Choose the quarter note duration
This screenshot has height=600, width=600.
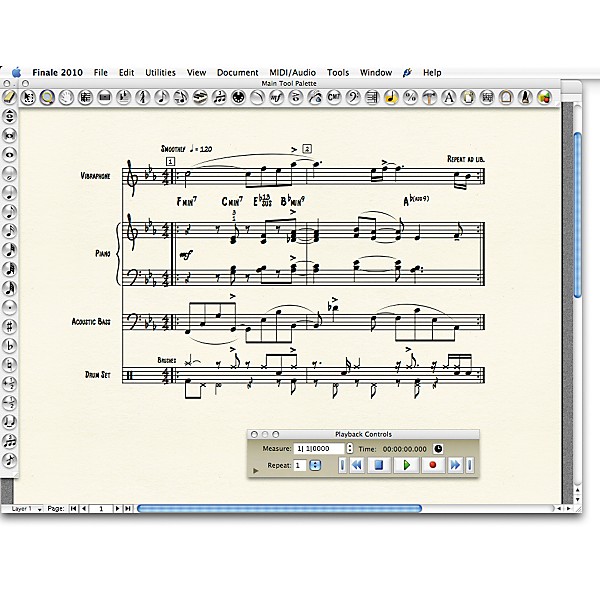click(x=10, y=193)
